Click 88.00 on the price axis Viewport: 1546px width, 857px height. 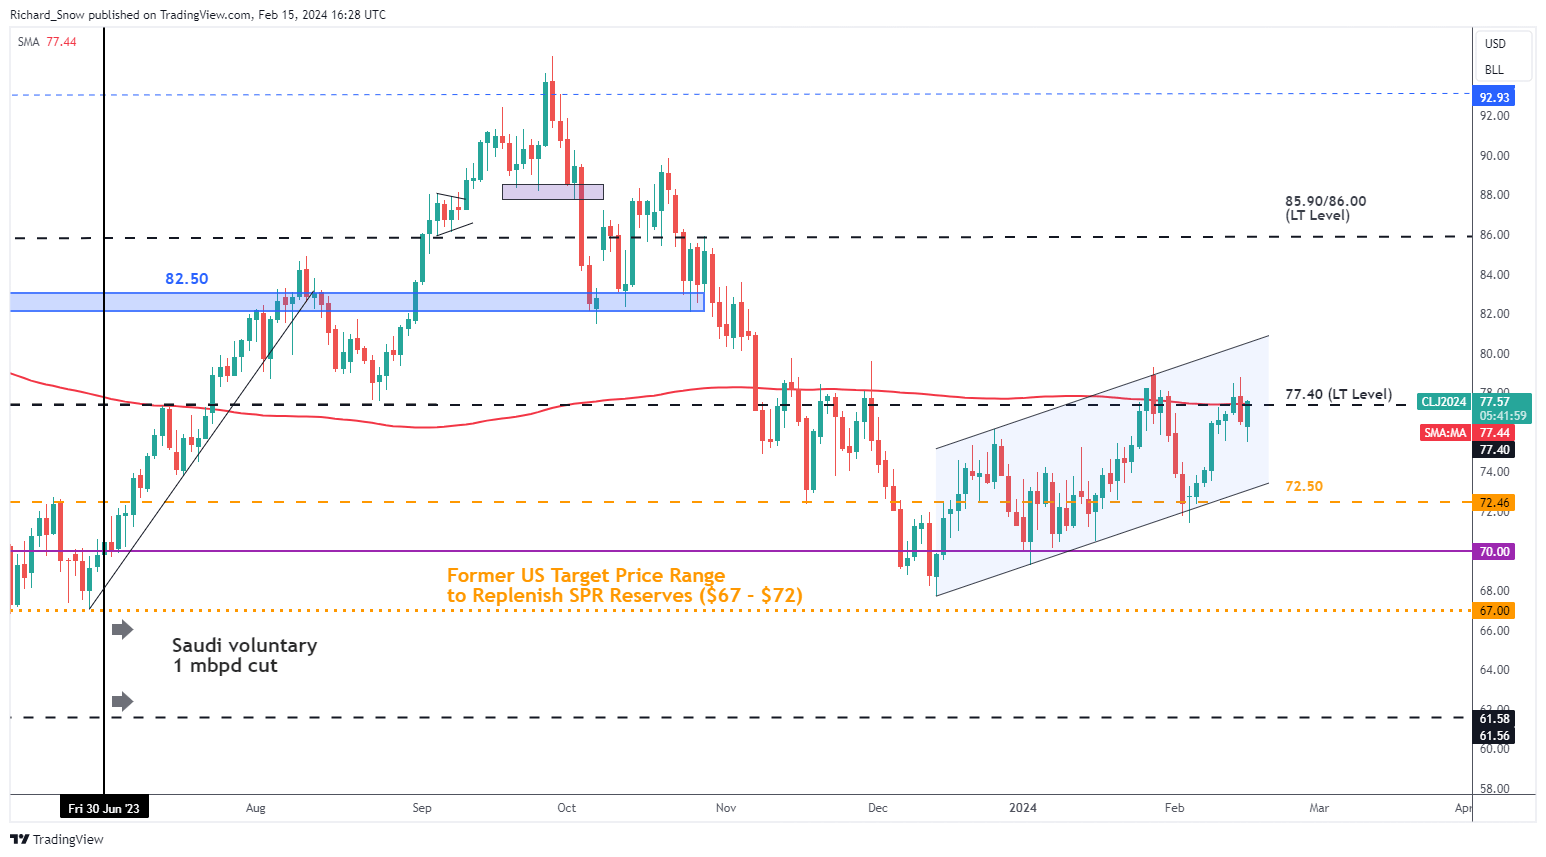pos(1495,195)
